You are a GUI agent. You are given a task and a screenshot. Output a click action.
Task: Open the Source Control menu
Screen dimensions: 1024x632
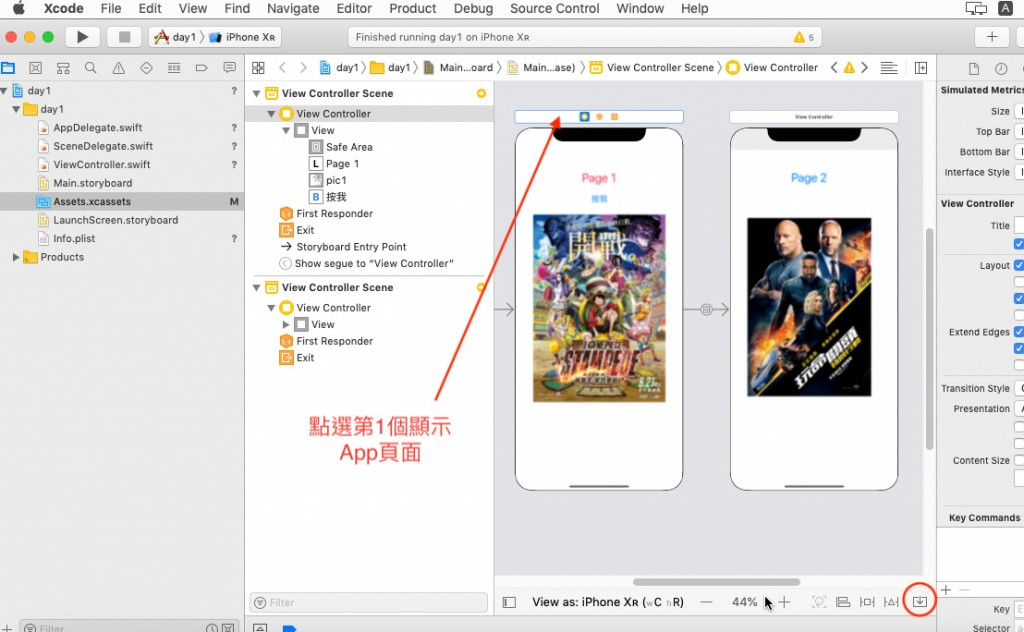click(554, 8)
